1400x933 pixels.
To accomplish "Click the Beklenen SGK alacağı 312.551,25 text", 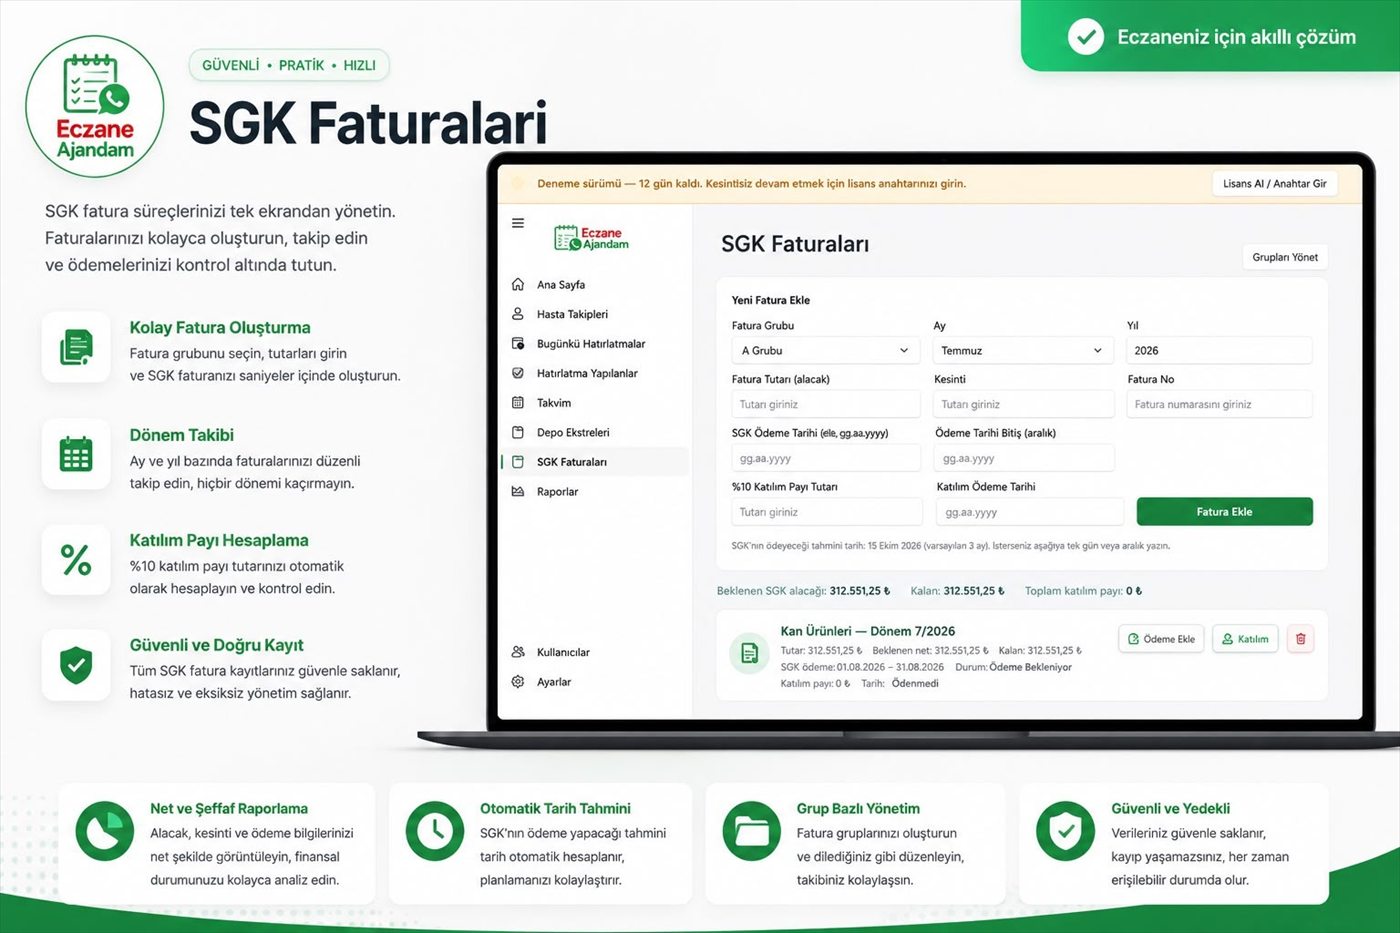I will pyautogui.click(x=803, y=591).
